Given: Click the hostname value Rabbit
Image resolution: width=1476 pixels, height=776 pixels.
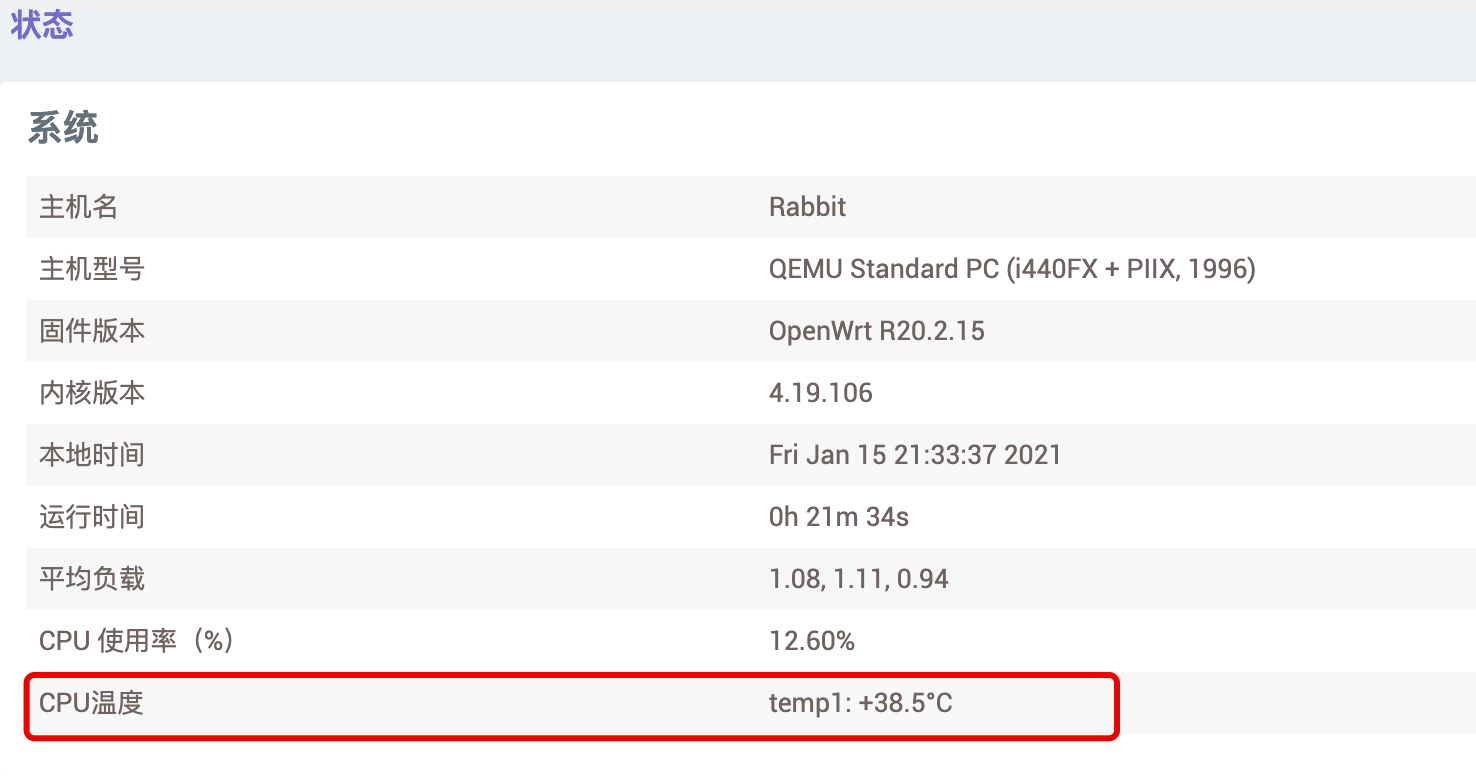Looking at the screenshot, I should click(x=807, y=207).
